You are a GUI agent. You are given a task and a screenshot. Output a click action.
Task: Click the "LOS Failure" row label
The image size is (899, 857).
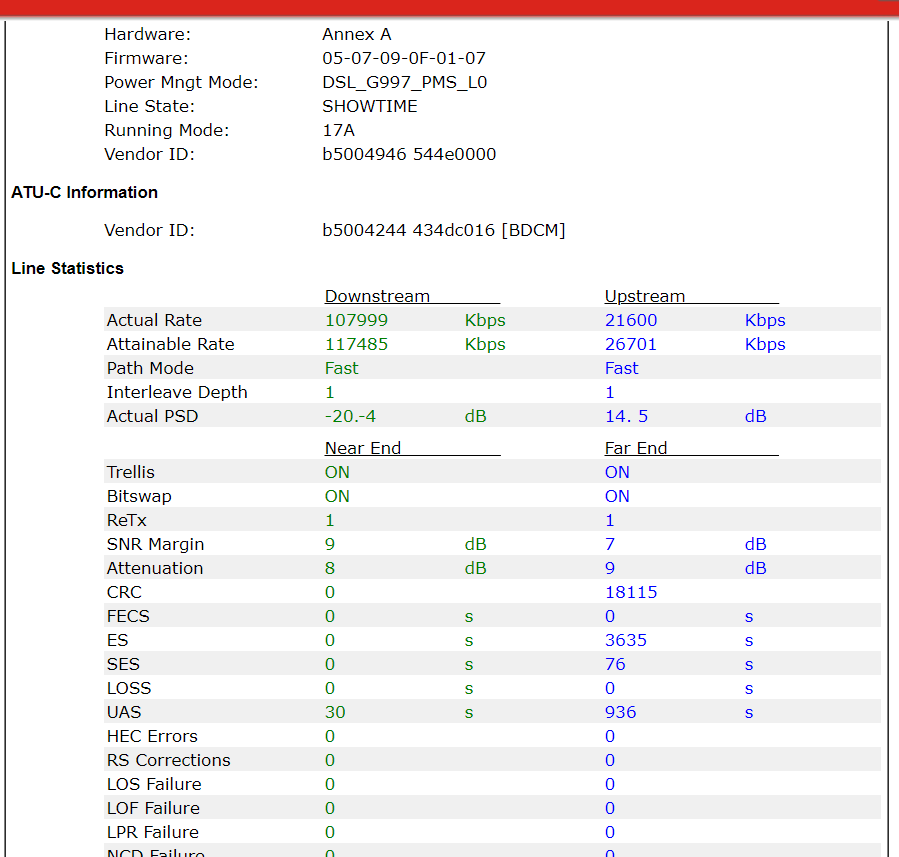click(154, 785)
